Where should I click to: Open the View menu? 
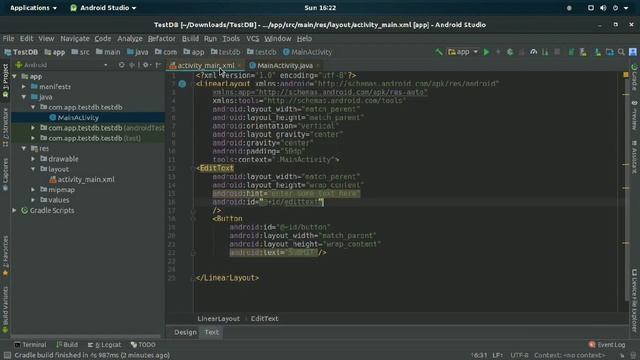[x=46, y=38]
